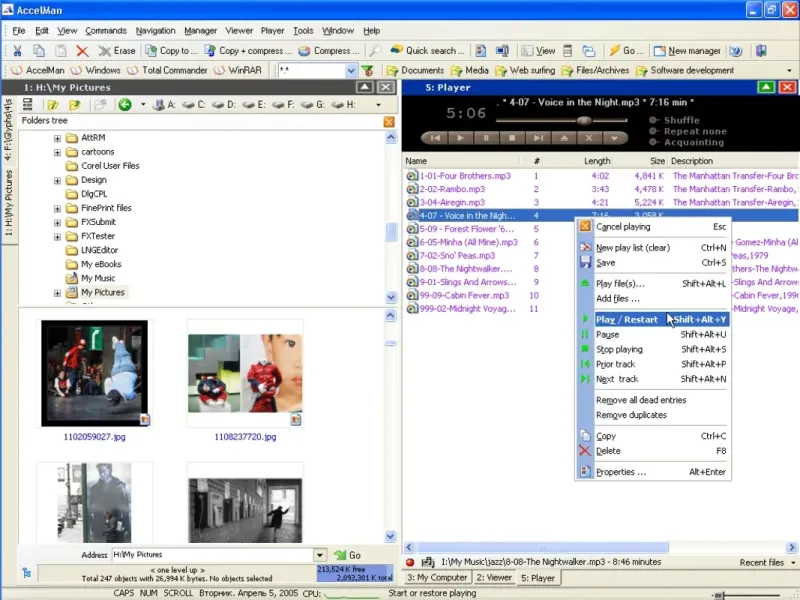Screen dimensions: 800x600
Task: Click the Go button beside address
Action: coord(347,555)
